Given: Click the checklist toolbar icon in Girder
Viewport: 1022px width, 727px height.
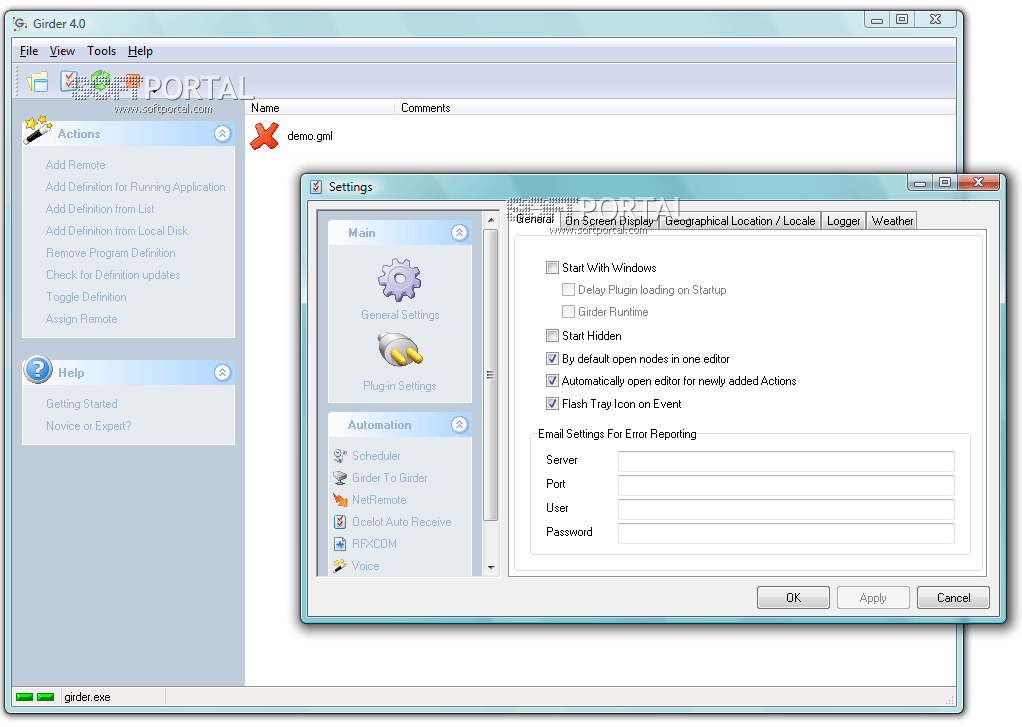Looking at the screenshot, I should click(x=69, y=82).
